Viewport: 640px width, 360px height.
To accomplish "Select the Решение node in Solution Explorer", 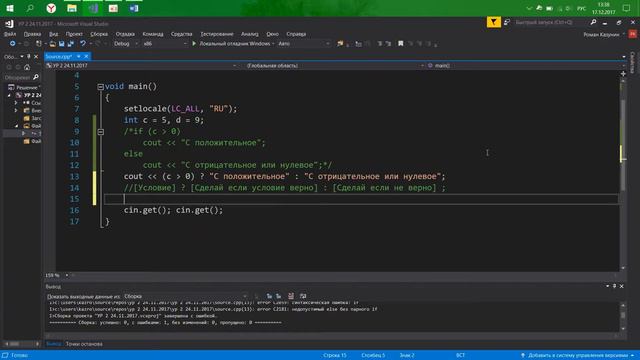I will (x=24, y=87).
